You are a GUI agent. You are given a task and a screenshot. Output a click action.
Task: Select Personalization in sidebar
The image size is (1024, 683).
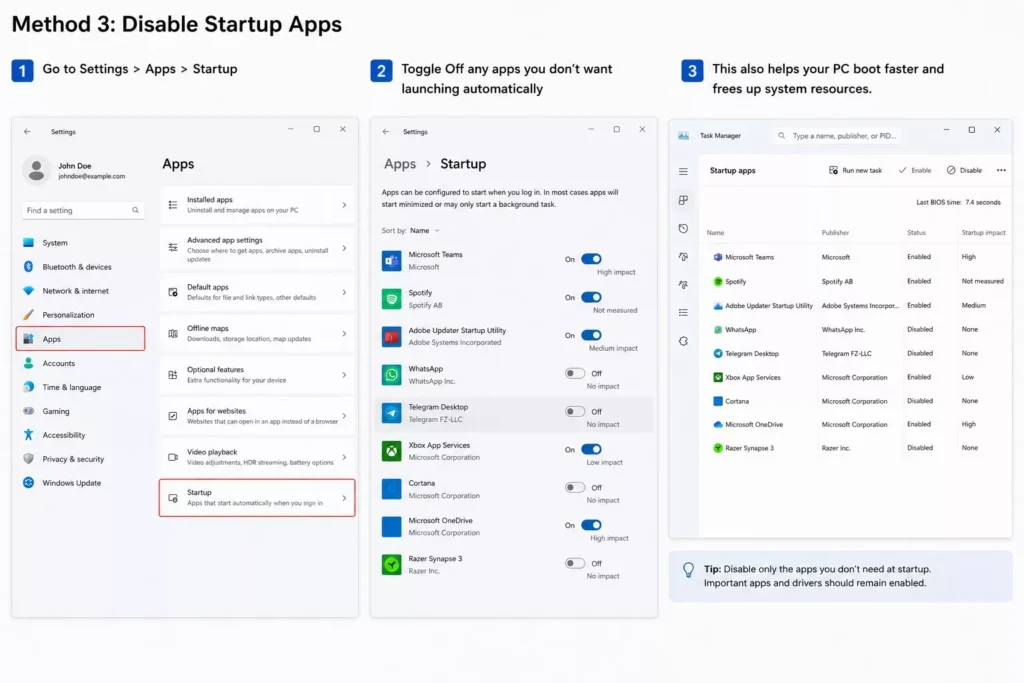(x=80, y=315)
